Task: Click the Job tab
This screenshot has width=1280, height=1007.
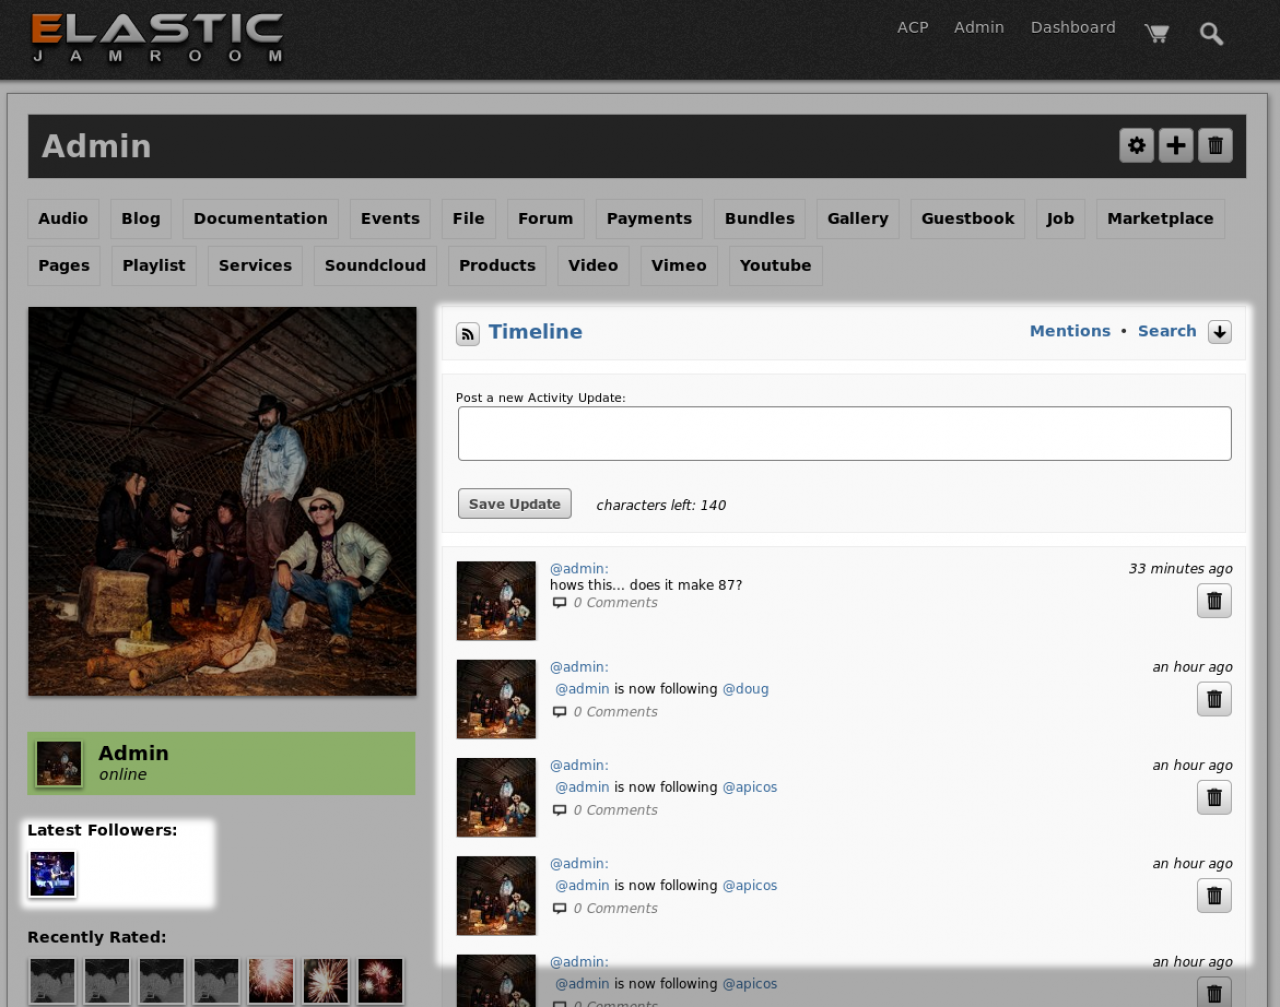Action: (x=1060, y=219)
